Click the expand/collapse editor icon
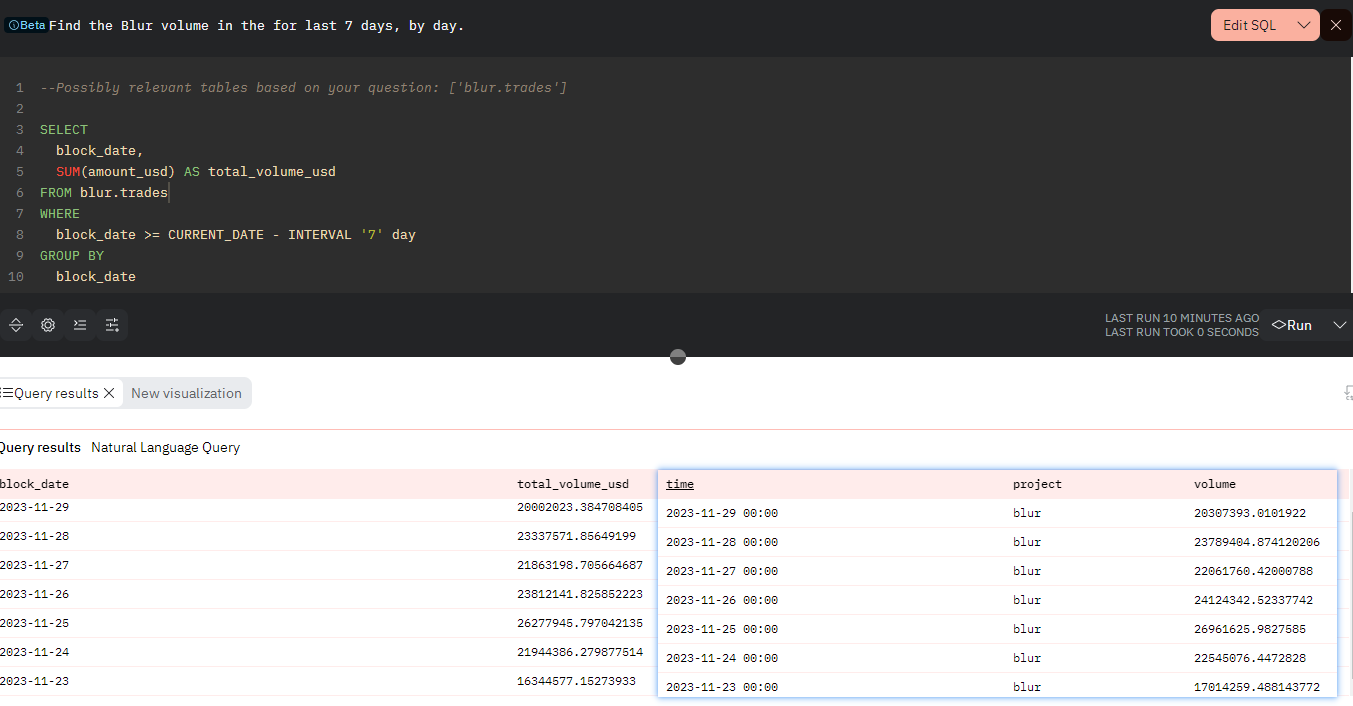1353x706 pixels. point(16,325)
